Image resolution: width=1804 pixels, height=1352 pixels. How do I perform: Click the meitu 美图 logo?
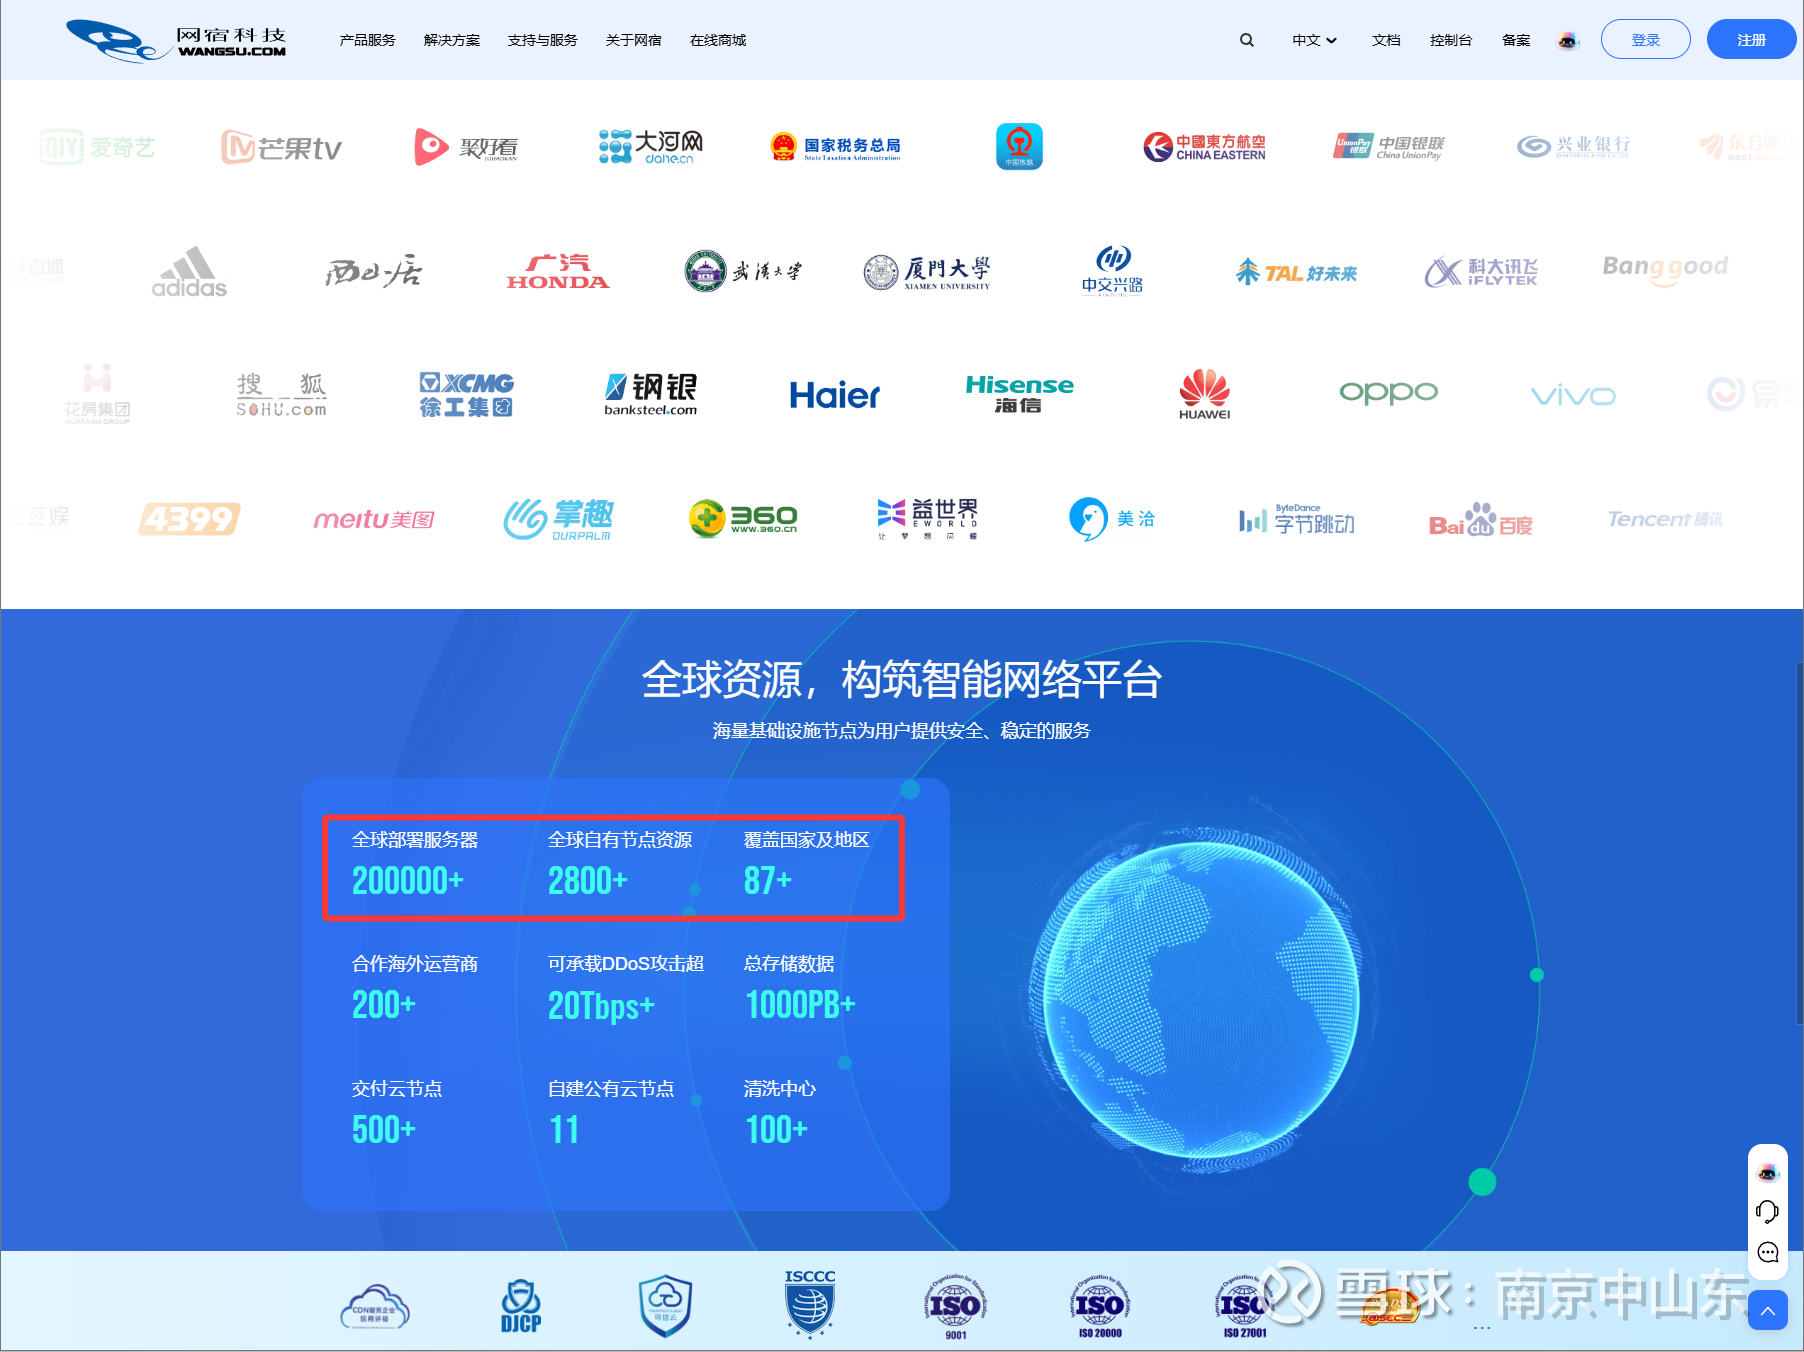point(374,519)
